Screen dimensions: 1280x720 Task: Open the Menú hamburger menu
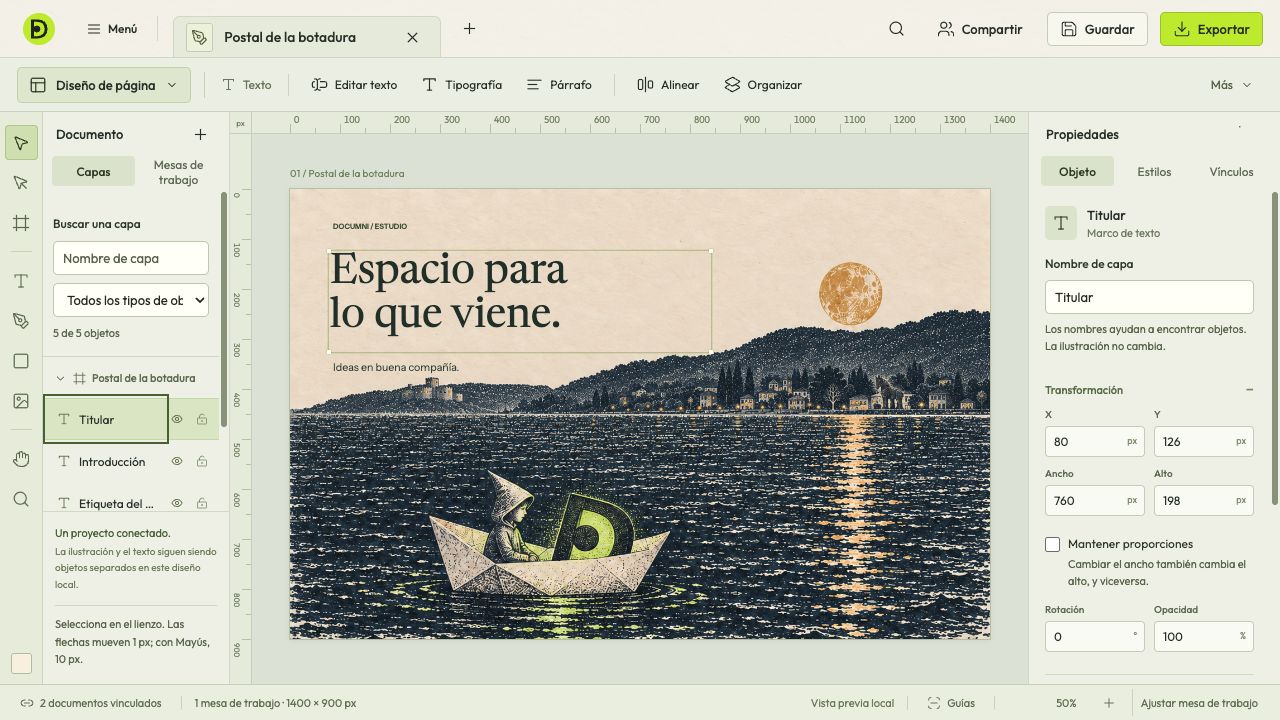click(111, 29)
